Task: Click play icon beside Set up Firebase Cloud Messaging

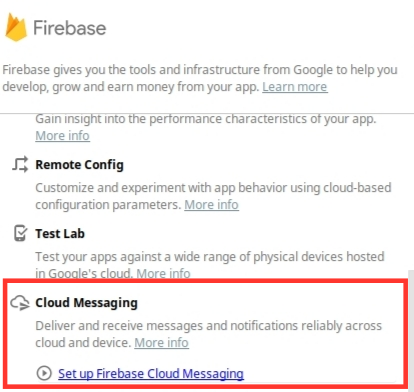Action: [x=44, y=373]
